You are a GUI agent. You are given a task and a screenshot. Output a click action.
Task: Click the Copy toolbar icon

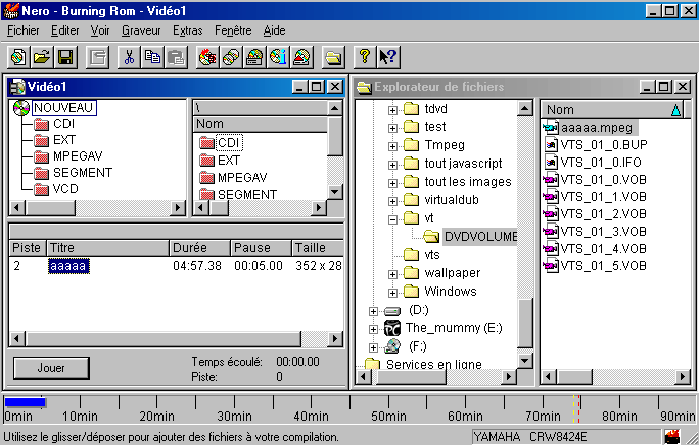point(153,57)
